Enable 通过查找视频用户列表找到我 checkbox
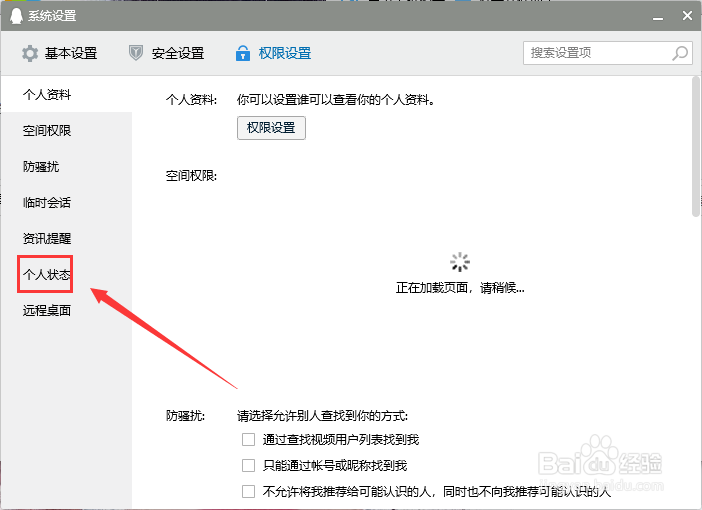This screenshot has height=510, width=702. coord(248,440)
